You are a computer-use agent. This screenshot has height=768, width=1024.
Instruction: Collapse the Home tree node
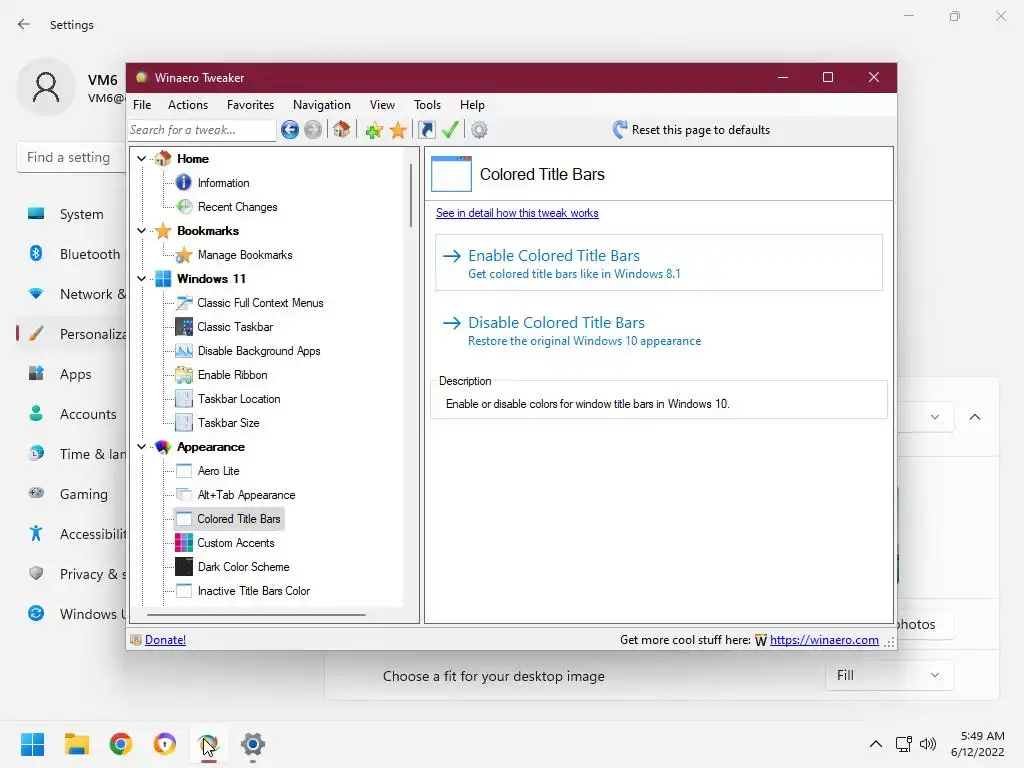point(142,159)
